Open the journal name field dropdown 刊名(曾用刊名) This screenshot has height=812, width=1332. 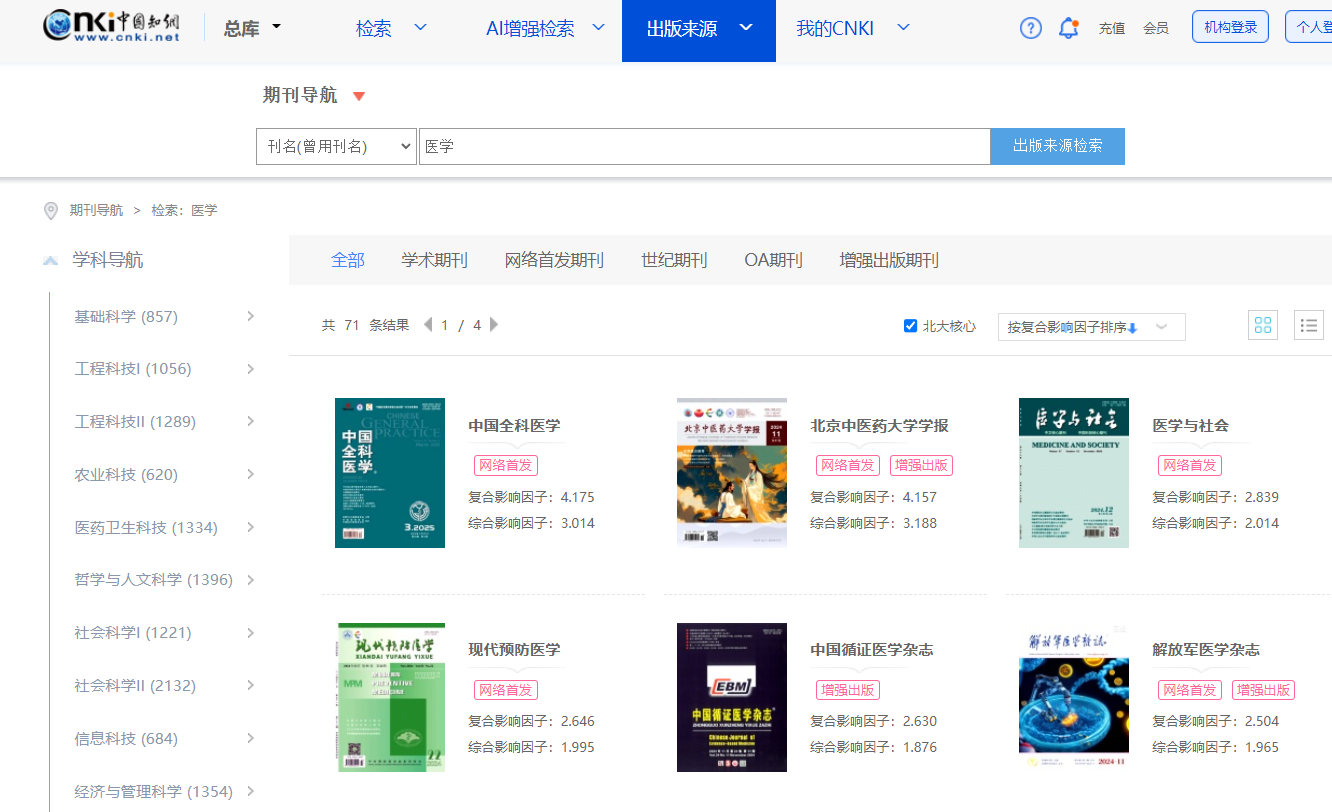(x=335, y=146)
